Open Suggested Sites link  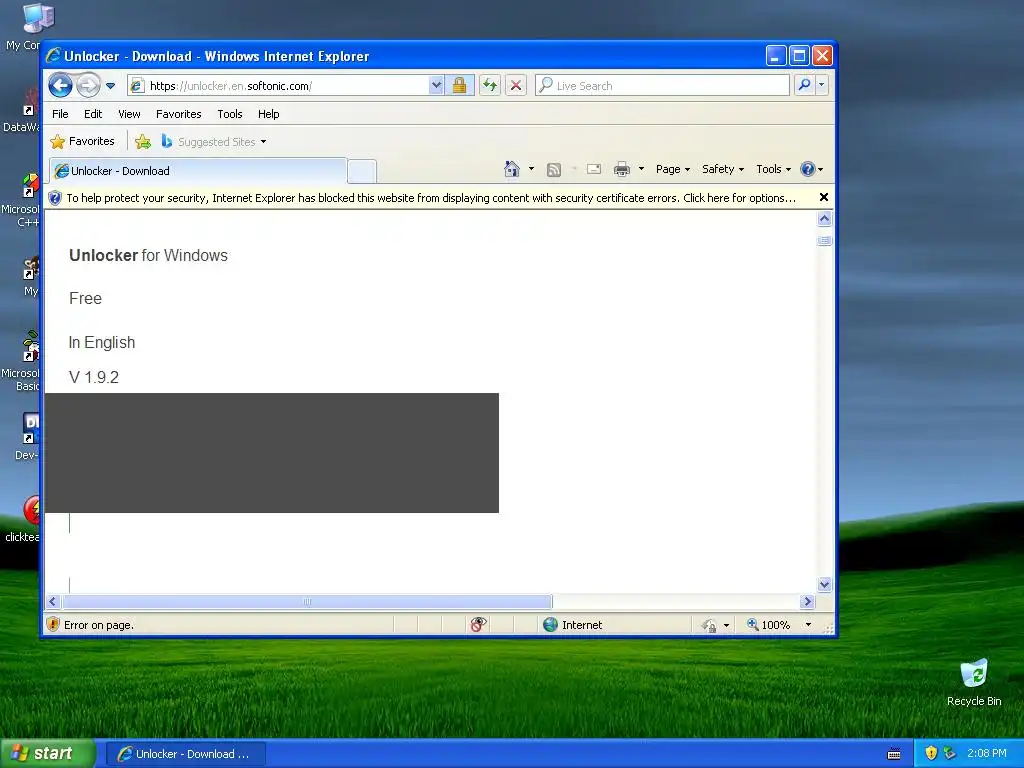214,141
